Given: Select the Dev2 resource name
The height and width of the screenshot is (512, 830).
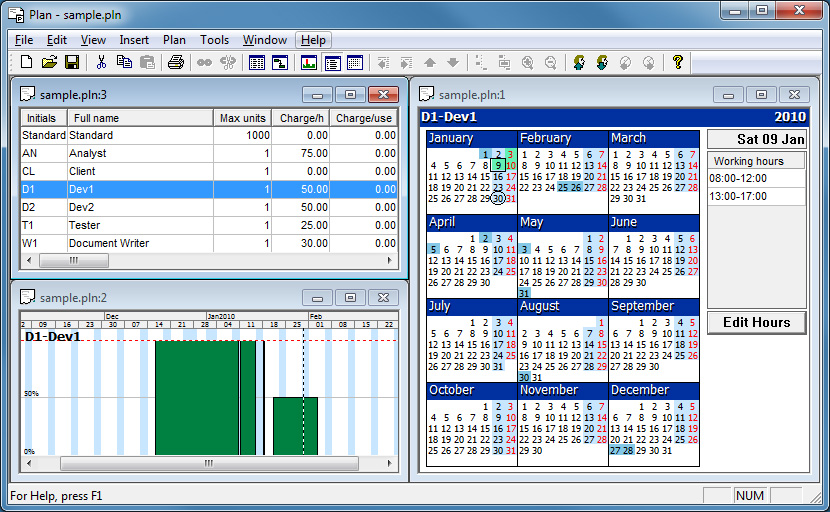Looking at the screenshot, I should coord(81,208).
